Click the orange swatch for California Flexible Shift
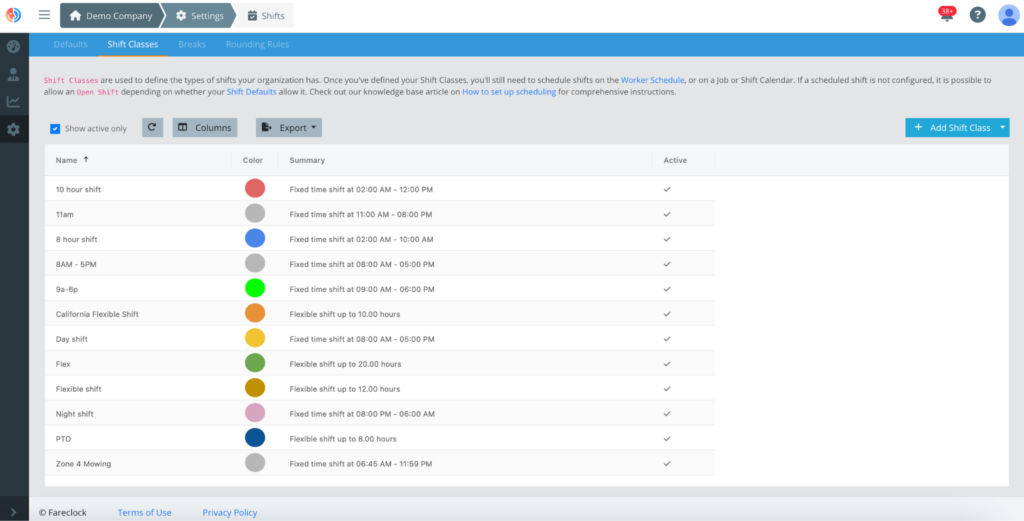The height and width of the screenshot is (521, 1024). 255,313
